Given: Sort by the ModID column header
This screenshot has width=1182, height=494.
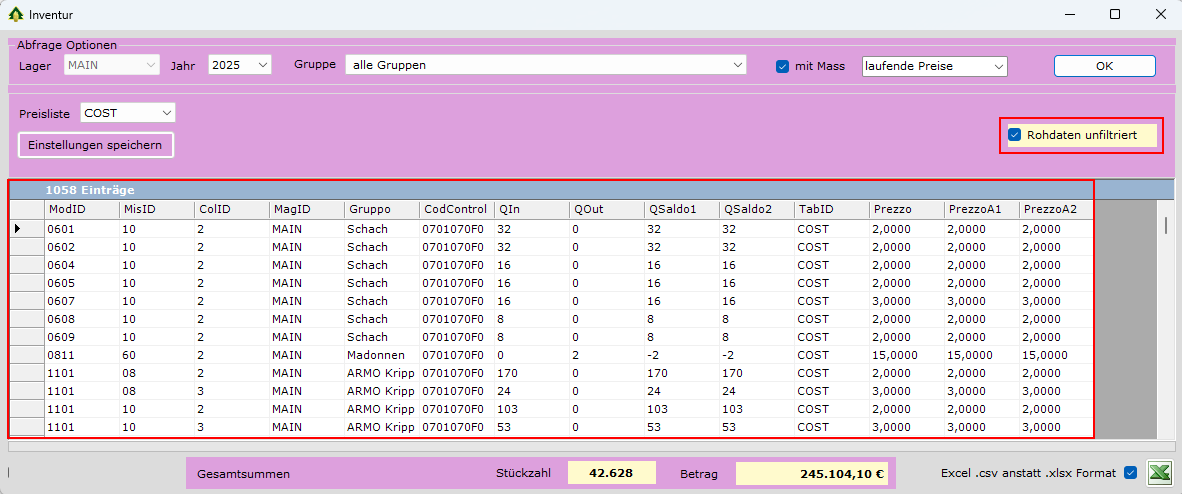Looking at the screenshot, I should (x=80, y=210).
